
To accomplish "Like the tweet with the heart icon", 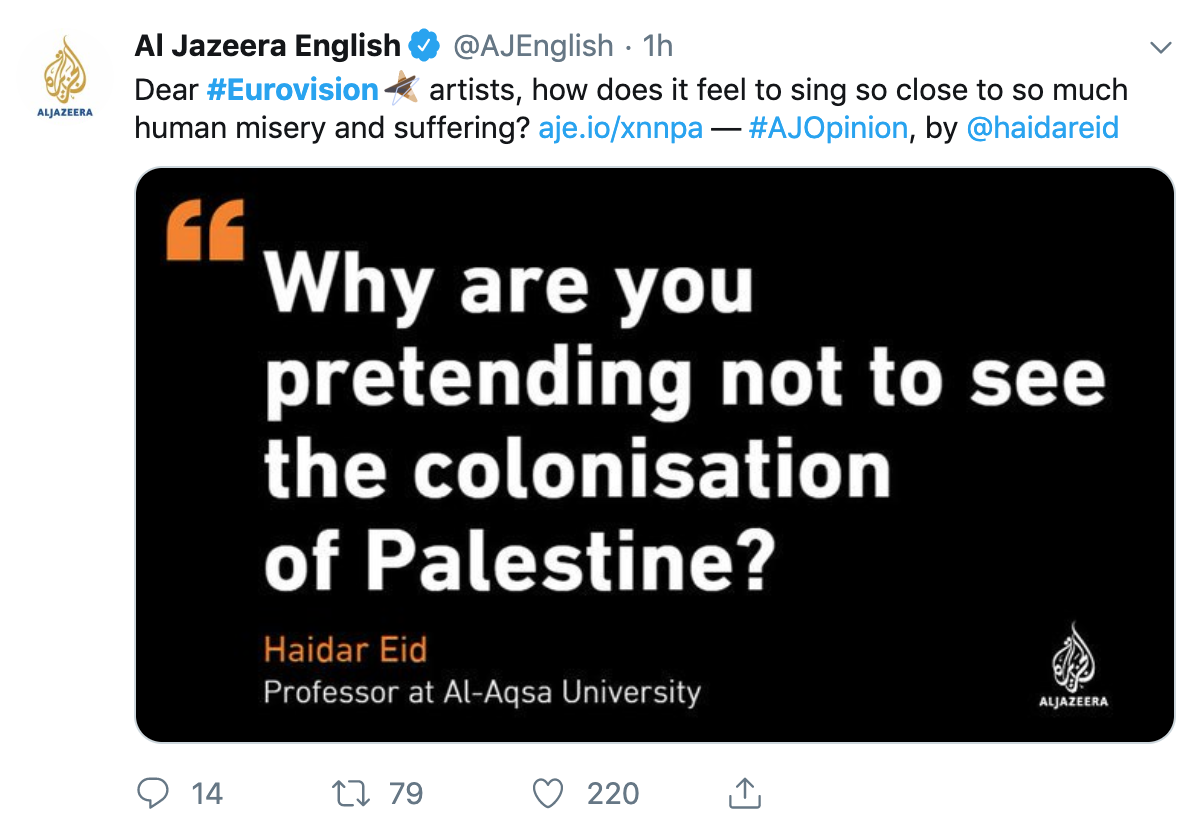I will pos(547,793).
